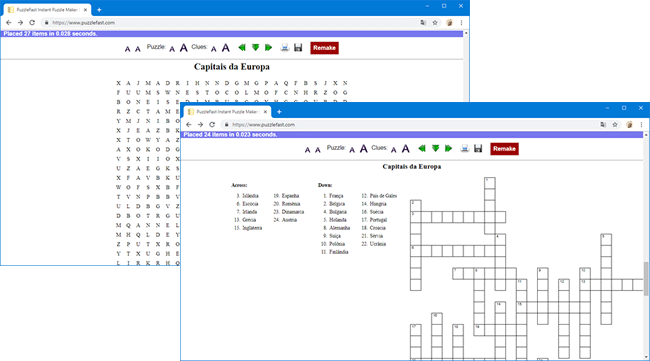Click the green left arrow in the crossword toolbar

click(422, 148)
